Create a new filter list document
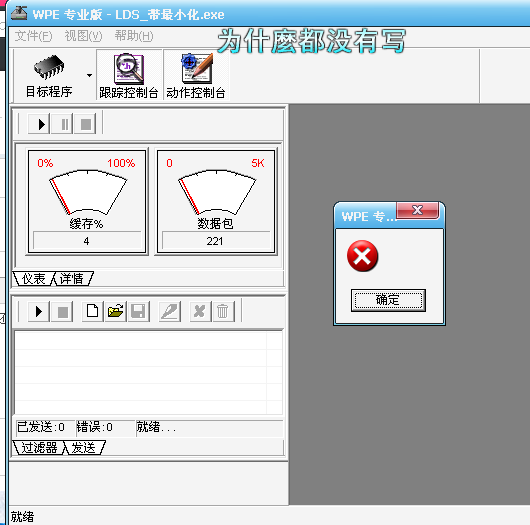Screen dimensions: 530x525 [93, 311]
